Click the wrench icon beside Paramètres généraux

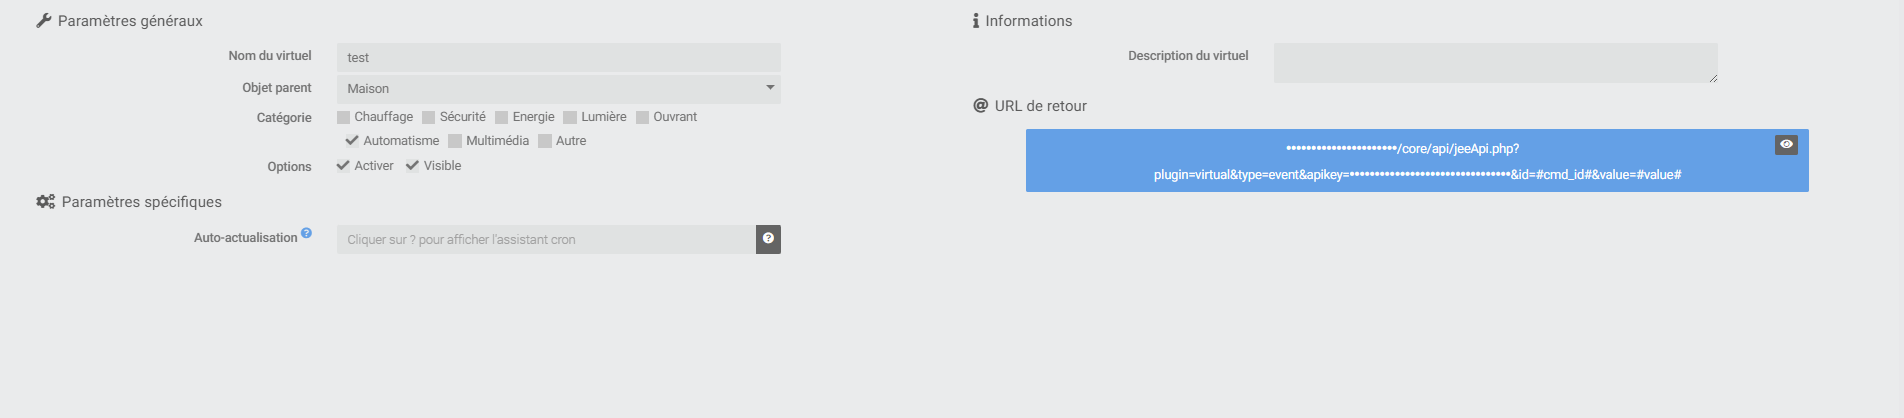44,21
